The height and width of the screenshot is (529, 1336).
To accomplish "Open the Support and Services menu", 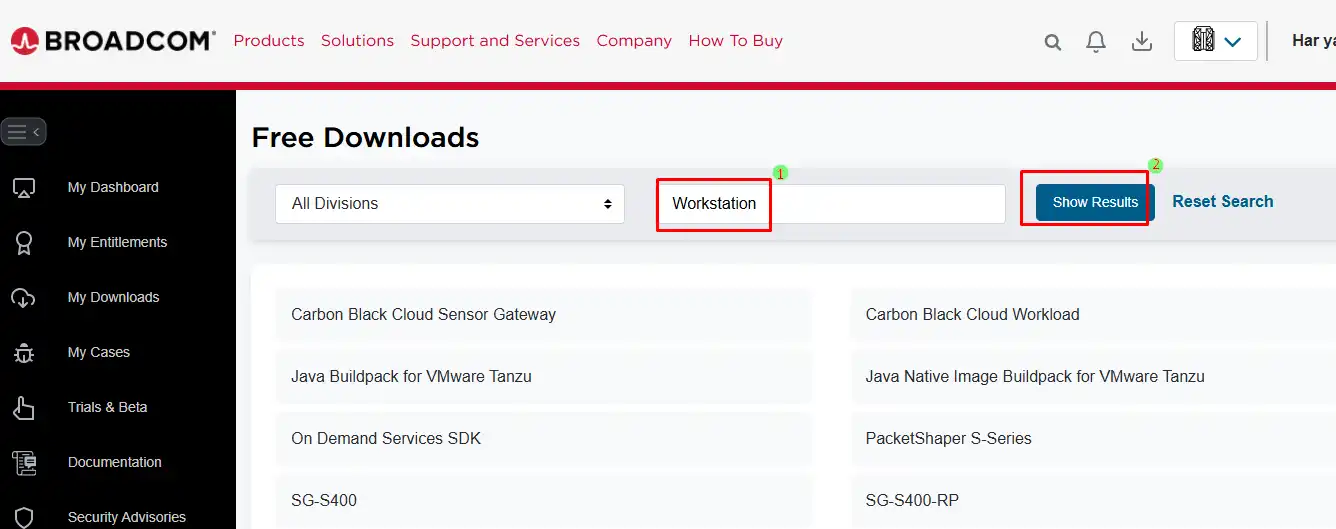I will (495, 41).
